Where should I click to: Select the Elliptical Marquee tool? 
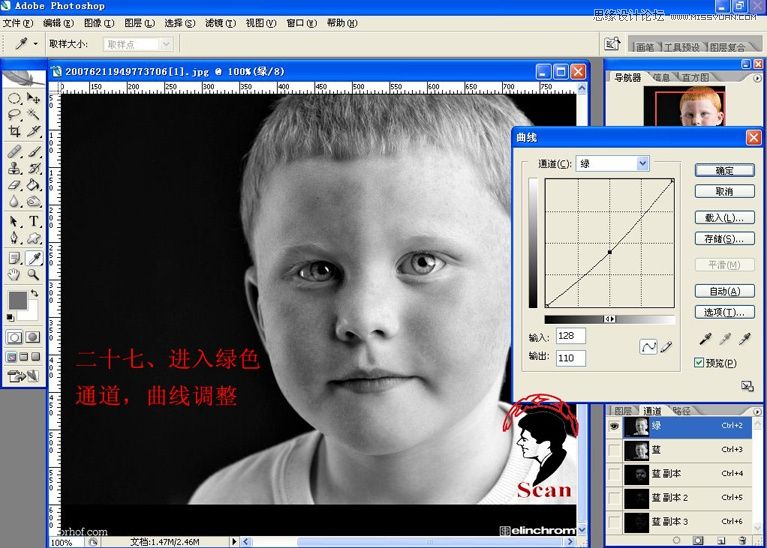click(x=14, y=98)
